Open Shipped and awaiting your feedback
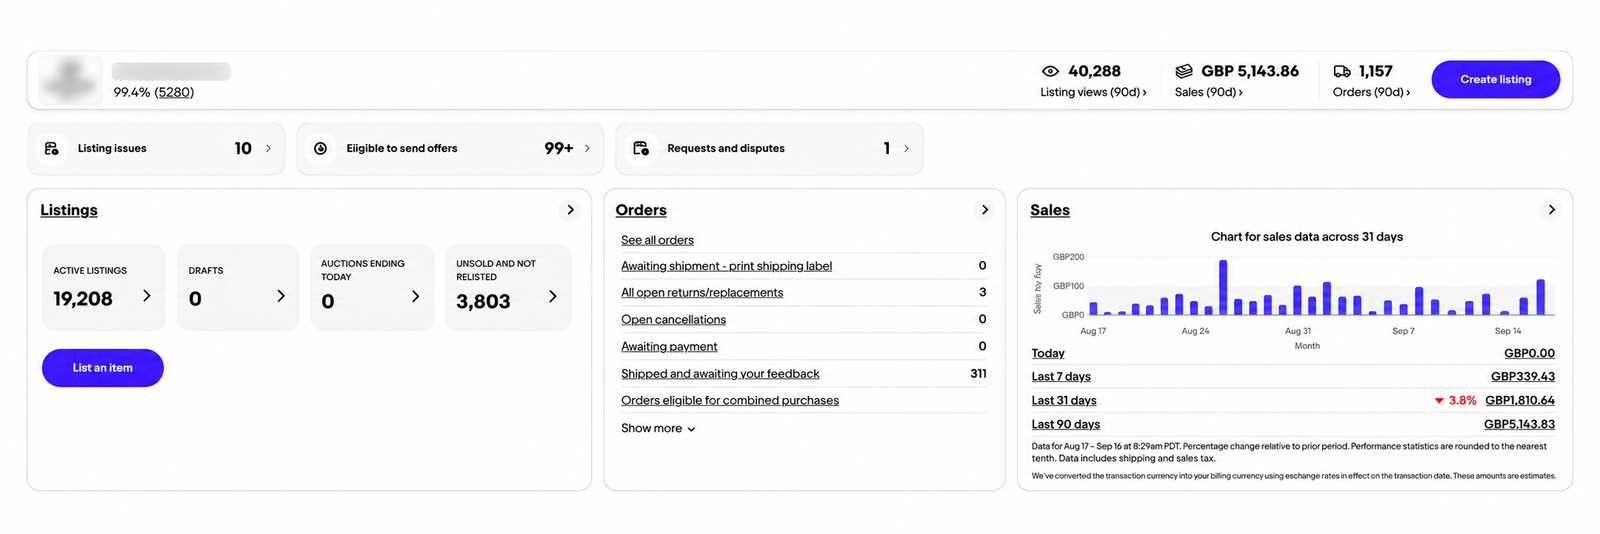The image size is (1600, 534). tap(720, 374)
